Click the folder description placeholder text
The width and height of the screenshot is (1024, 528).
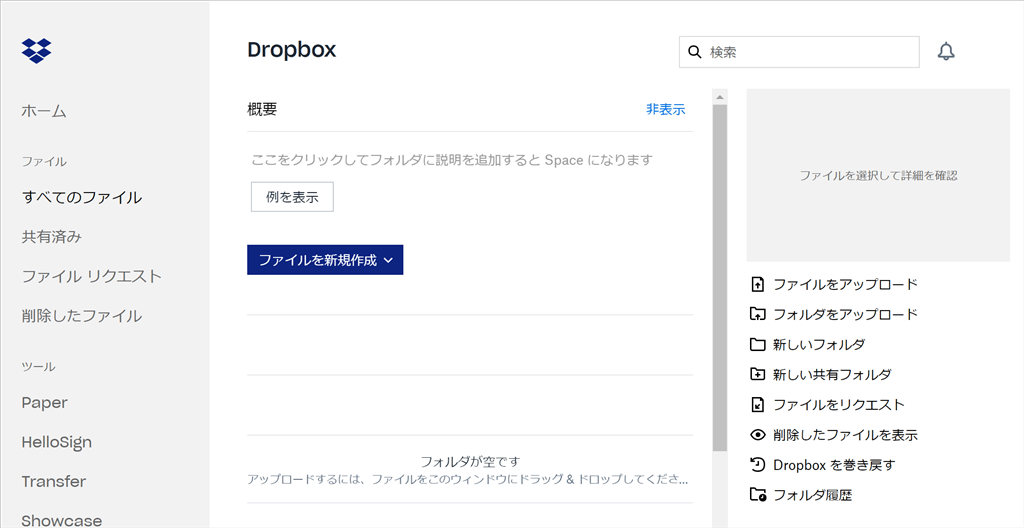452,159
